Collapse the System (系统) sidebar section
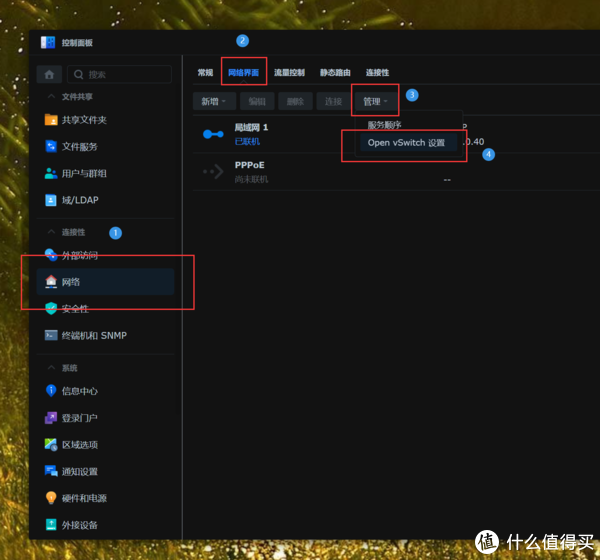600x560 pixels. (x=51, y=367)
